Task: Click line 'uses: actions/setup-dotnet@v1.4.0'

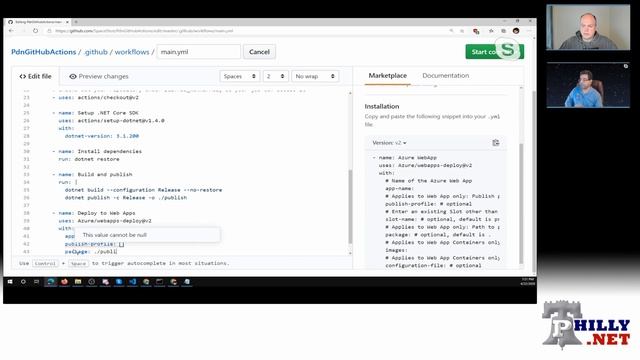Action: pyautogui.click(x=111, y=120)
